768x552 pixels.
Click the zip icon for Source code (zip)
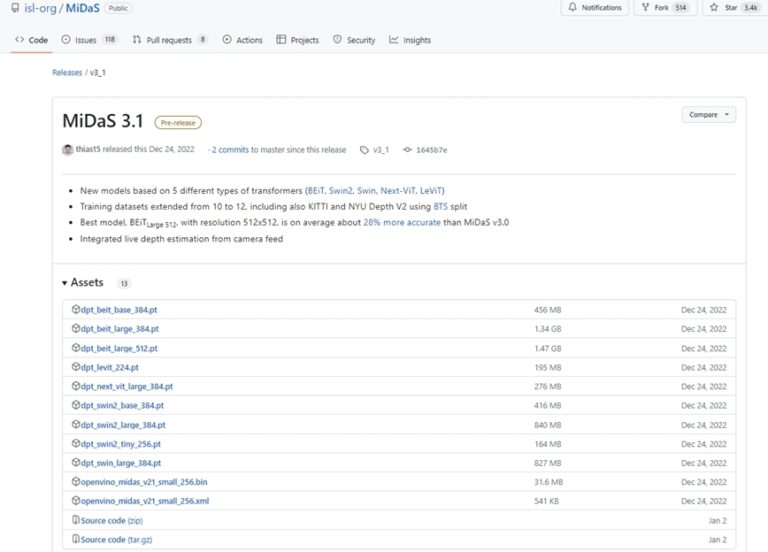pos(76,520)
